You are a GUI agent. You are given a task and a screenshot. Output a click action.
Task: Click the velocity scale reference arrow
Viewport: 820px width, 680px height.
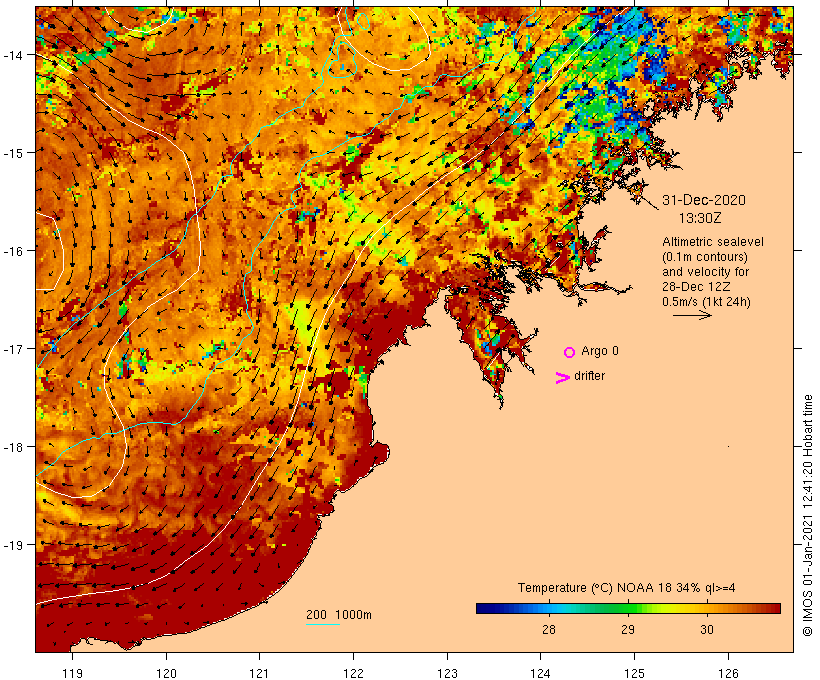click(692, 315)
